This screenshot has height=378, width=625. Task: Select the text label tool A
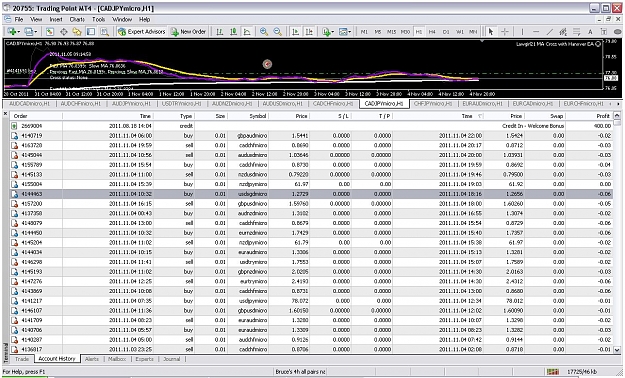click(590, 32)
